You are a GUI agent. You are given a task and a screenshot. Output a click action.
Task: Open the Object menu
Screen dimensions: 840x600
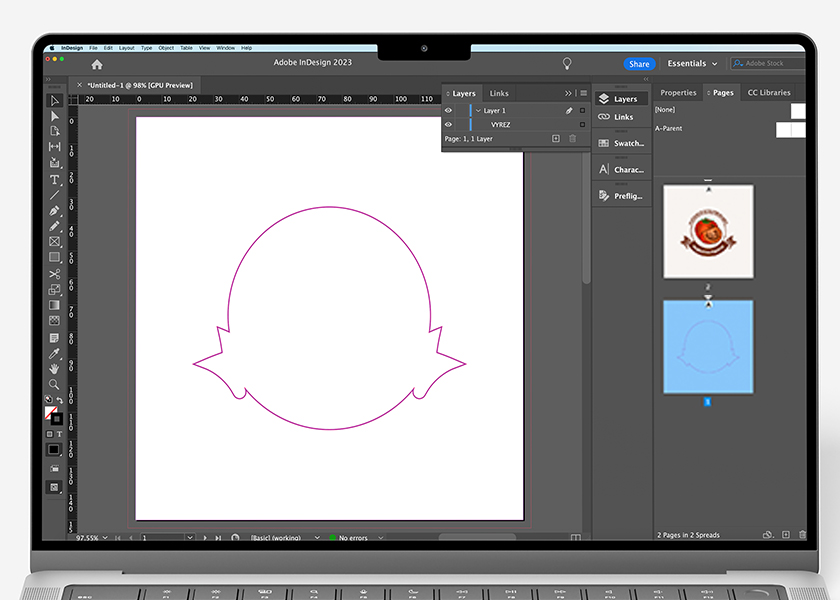pyautogui.click(x=166, y=48)
